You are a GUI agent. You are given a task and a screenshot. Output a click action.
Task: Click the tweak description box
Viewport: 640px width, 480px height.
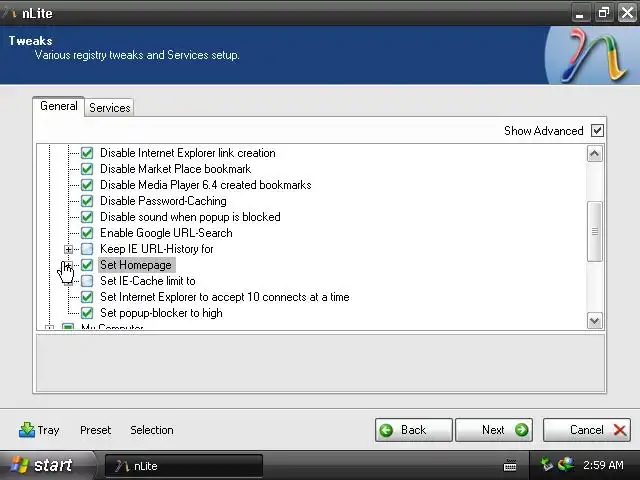click(x=320, y=363)
